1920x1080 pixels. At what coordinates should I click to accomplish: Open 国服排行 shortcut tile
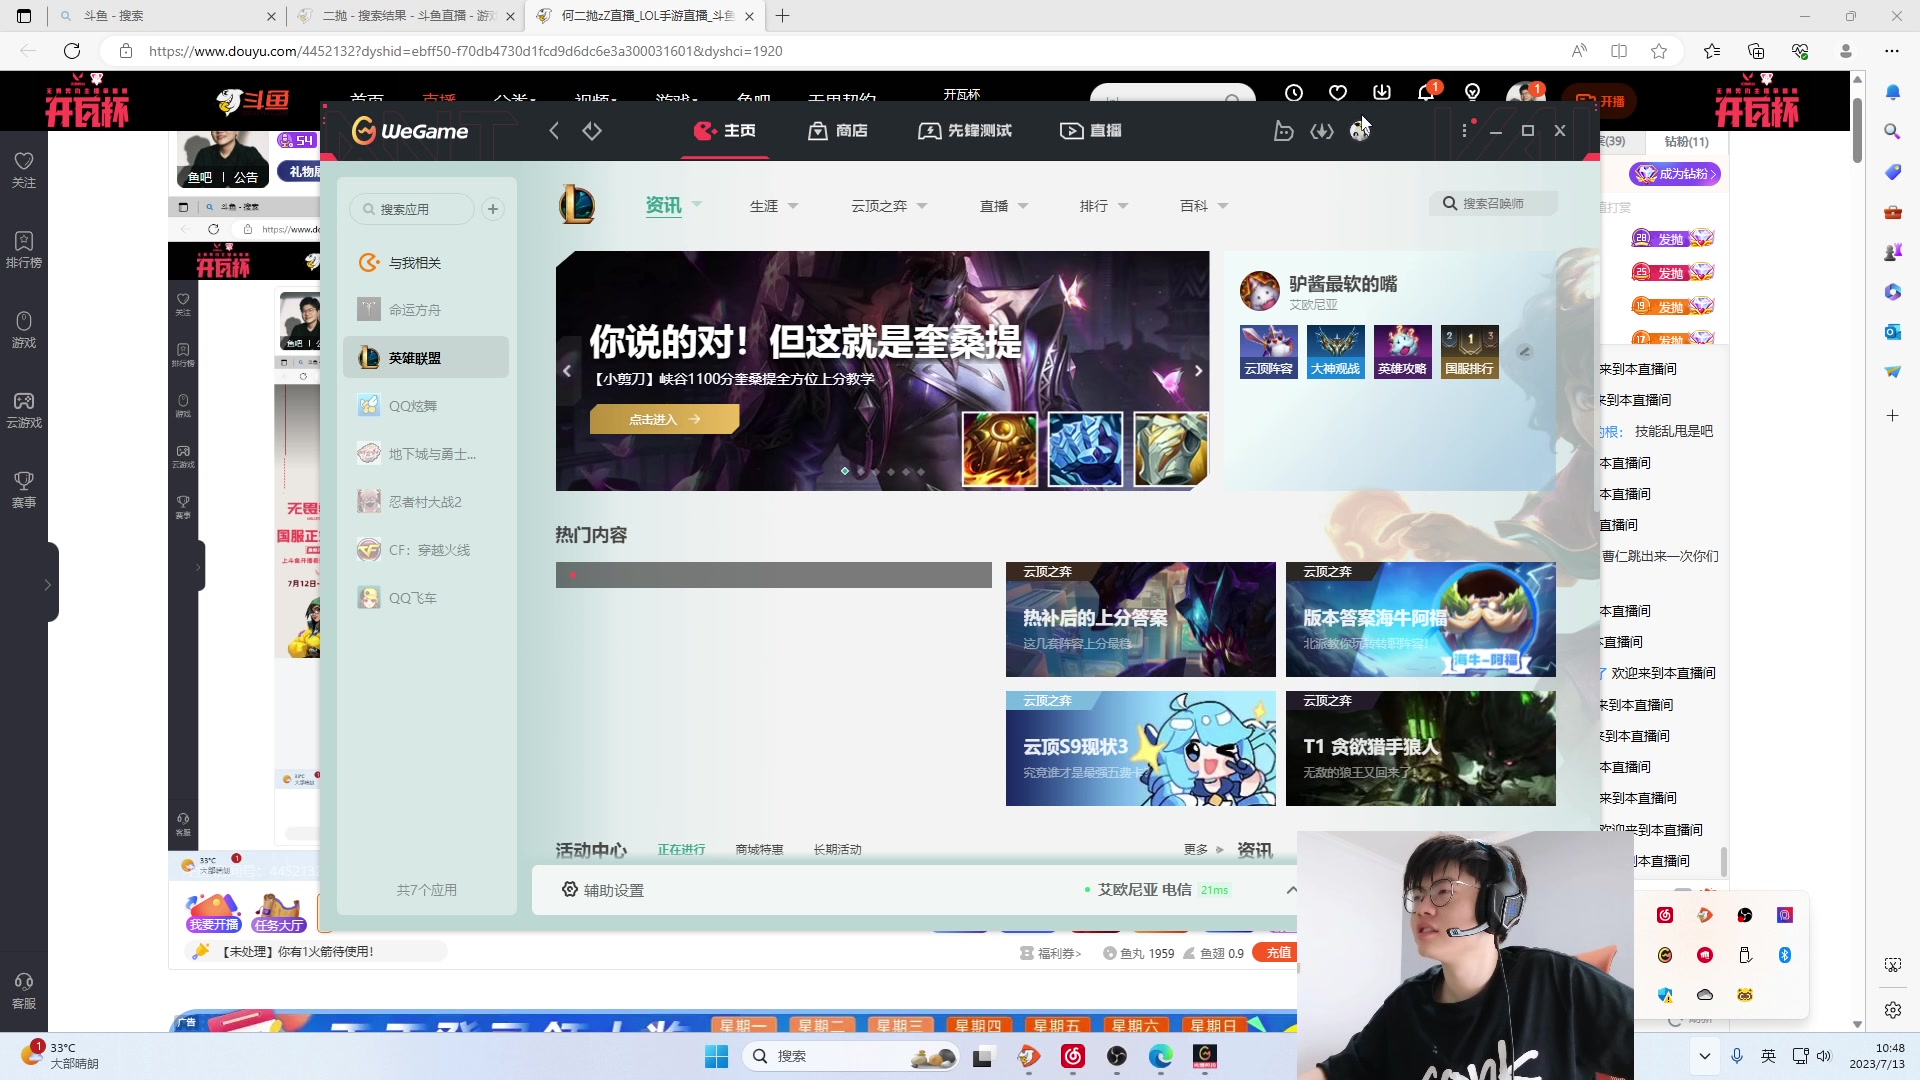coord(1469,352)
